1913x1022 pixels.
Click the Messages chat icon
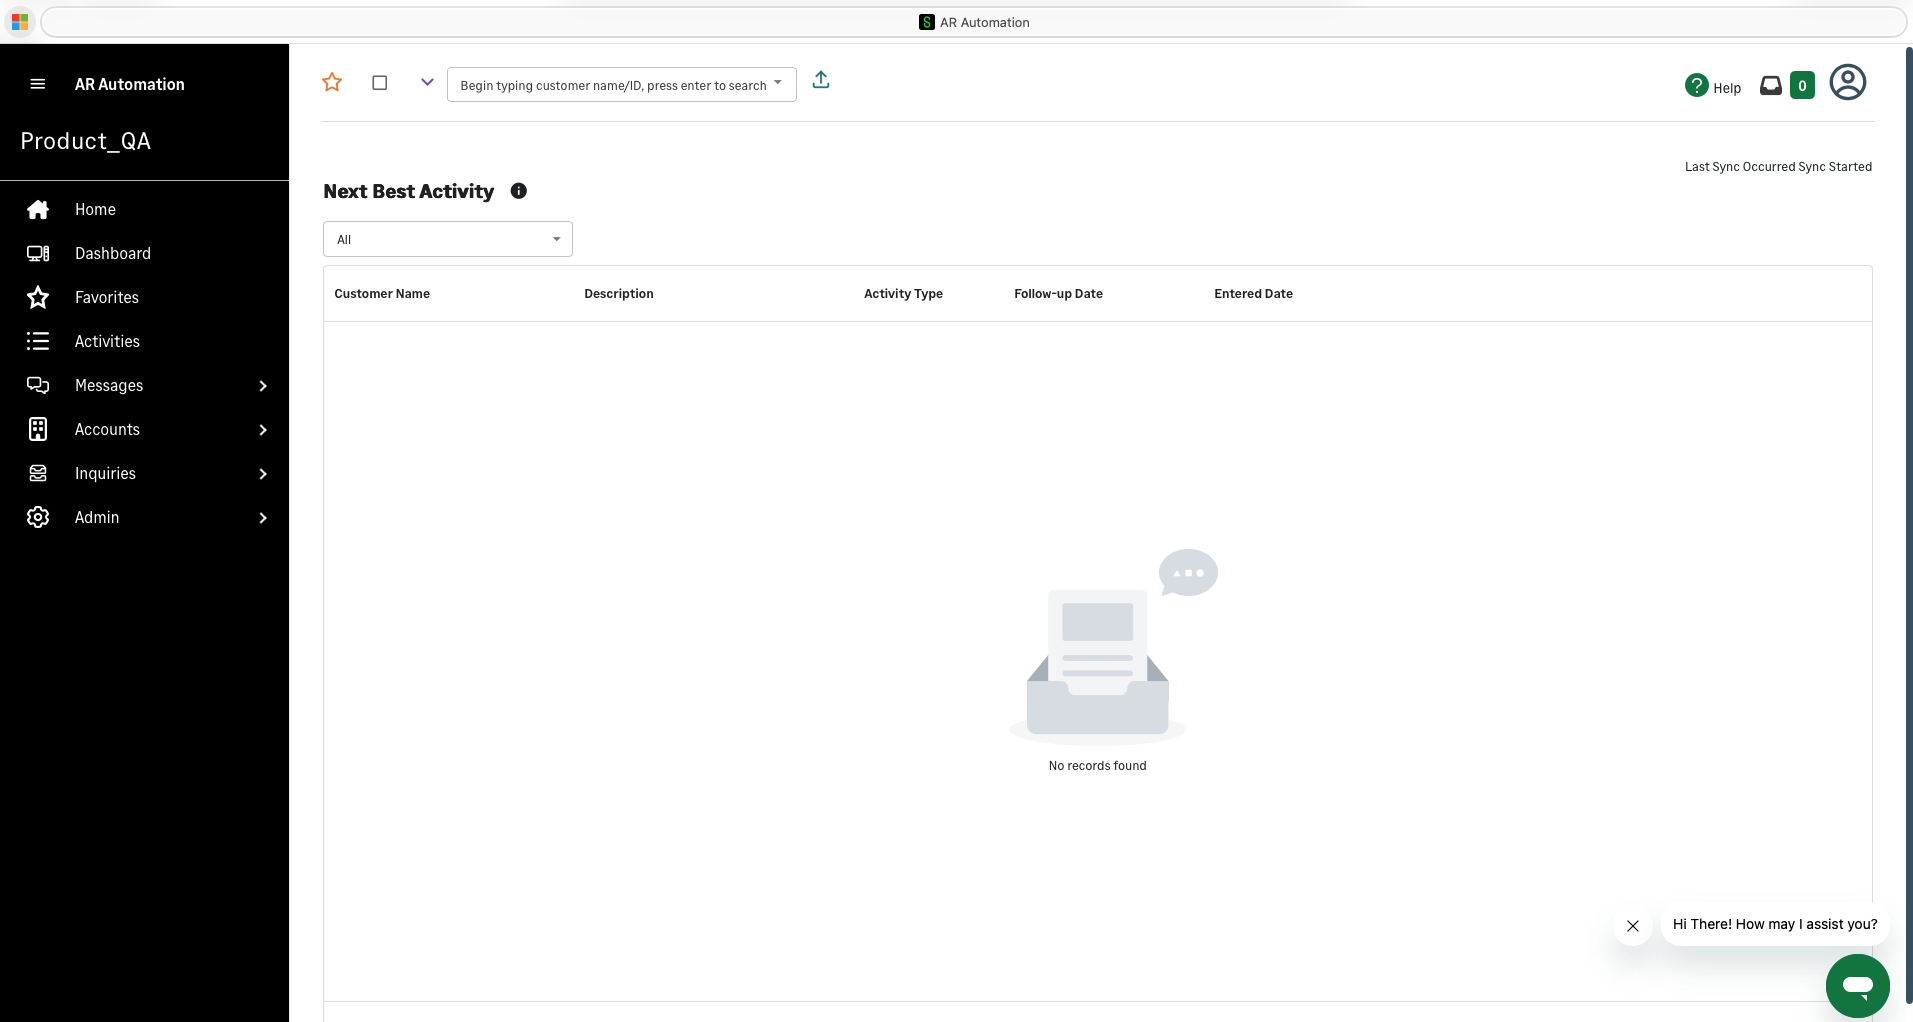[37, 385]
